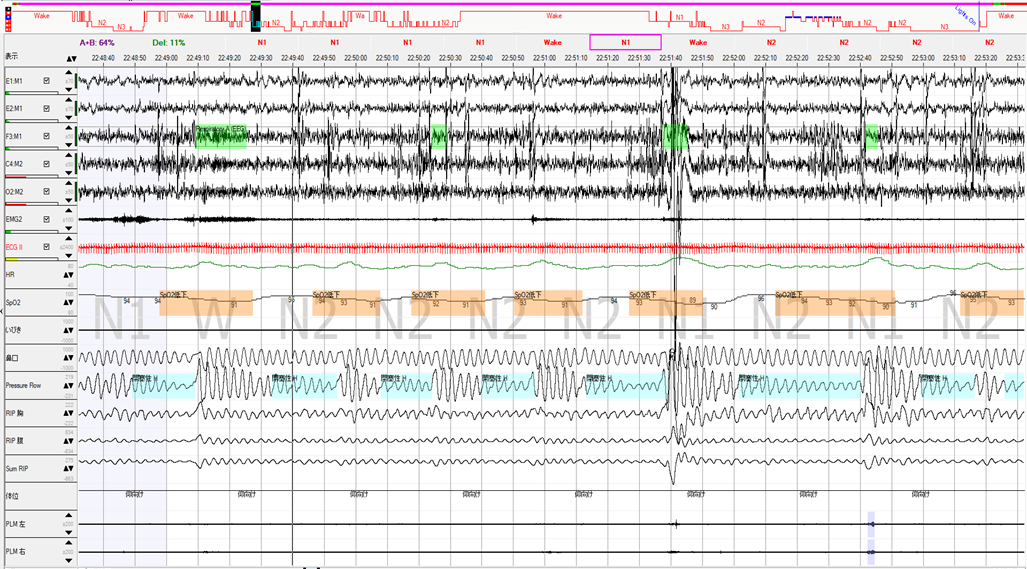The height and width of the screenshot is (569, 1027).
Task: Lower ECG II scale with down arrow
Action: click(x=69, y=255)
